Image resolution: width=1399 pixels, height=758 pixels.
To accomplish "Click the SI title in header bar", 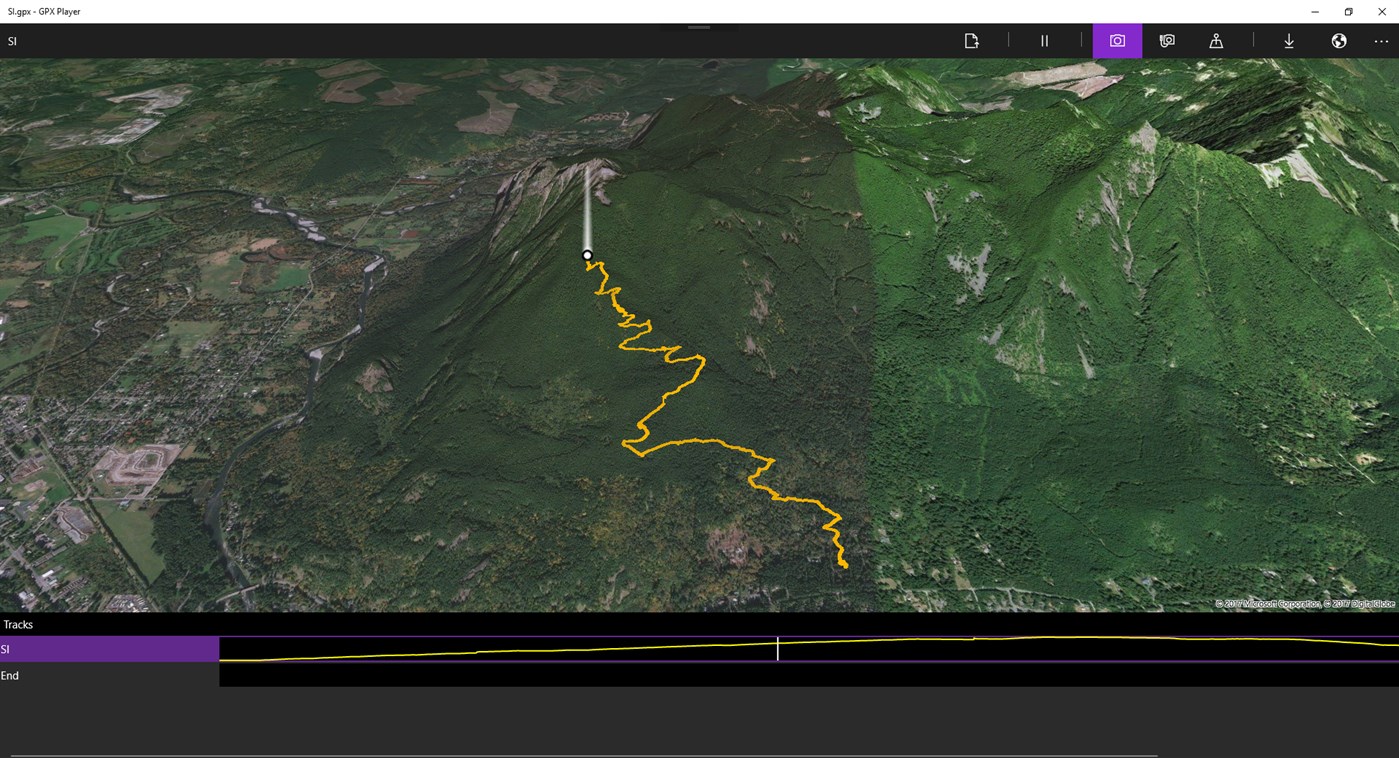I will 12,41.
